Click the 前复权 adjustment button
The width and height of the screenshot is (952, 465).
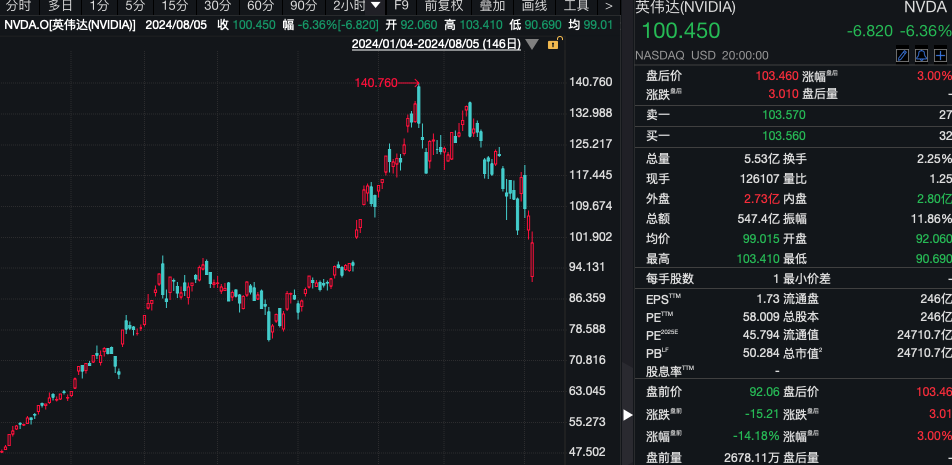(x=444, y=6)
